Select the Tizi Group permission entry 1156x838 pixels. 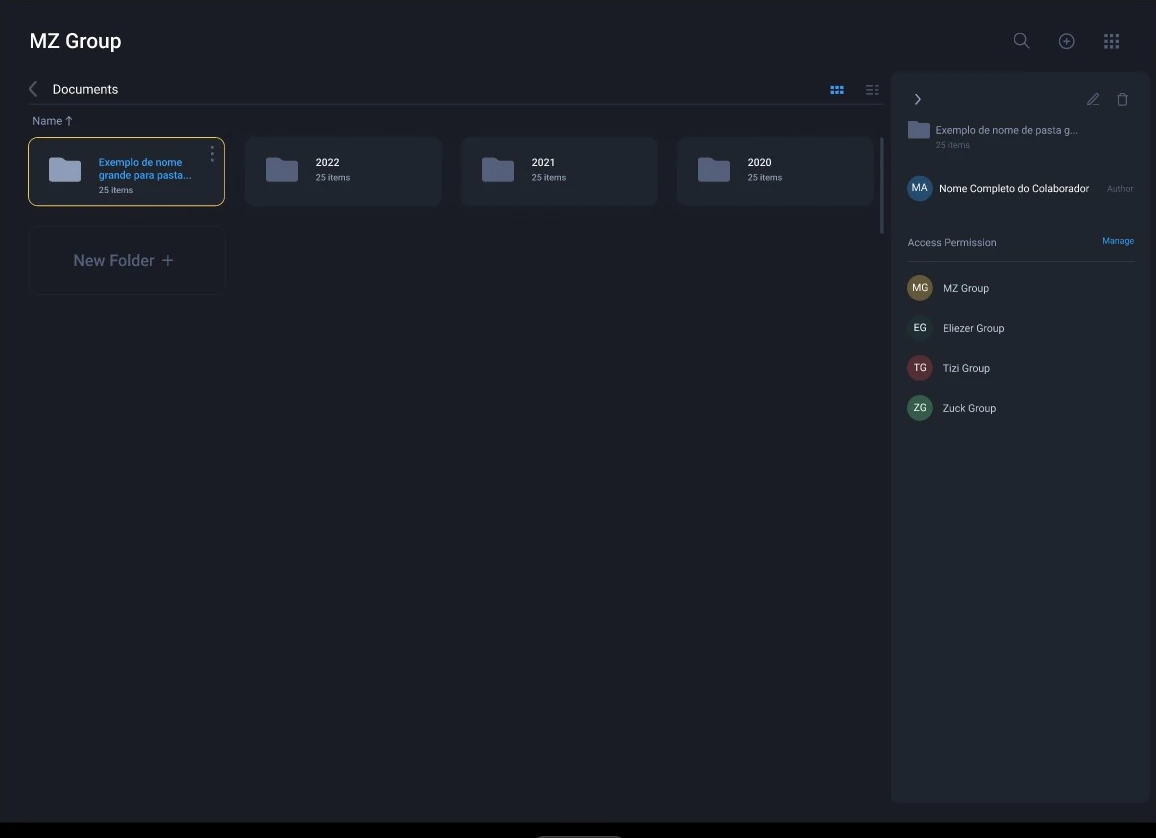[1020, 368]
